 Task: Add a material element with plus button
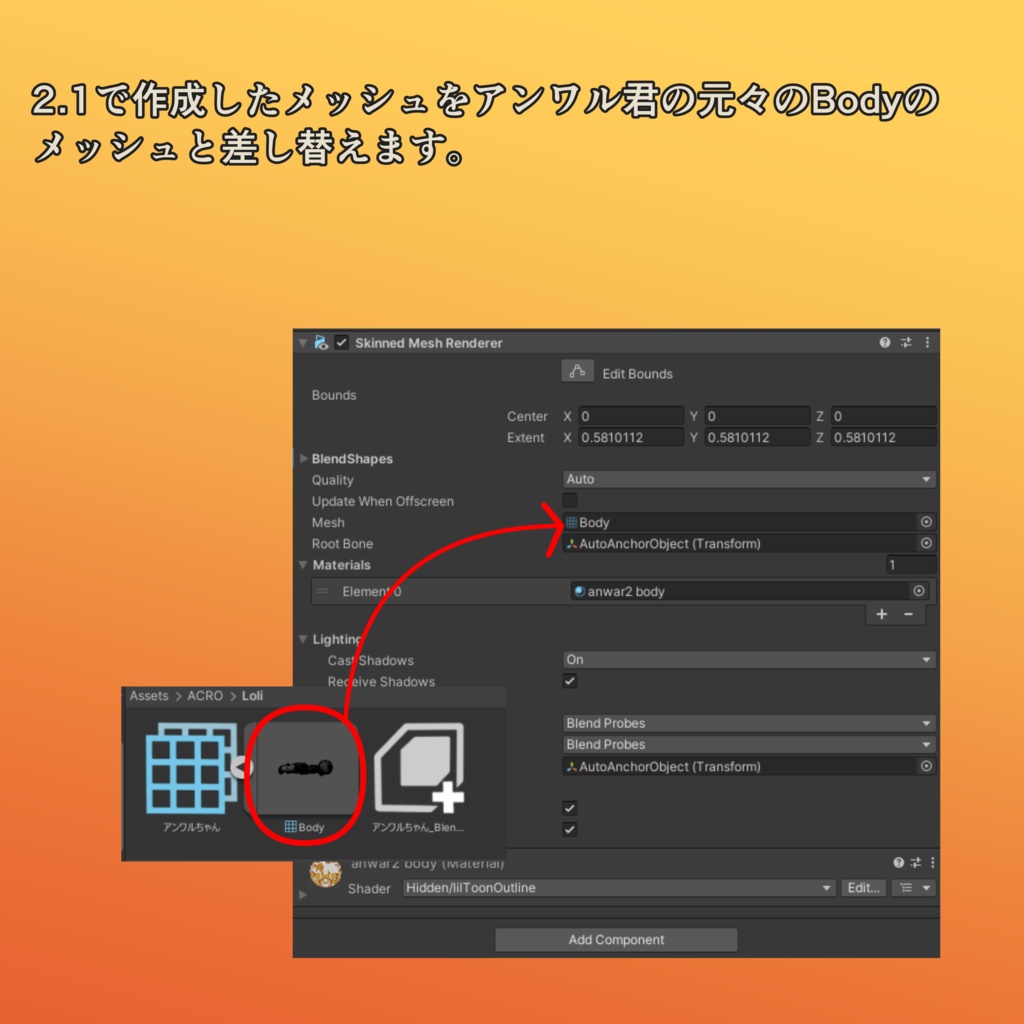[x=882, y=614]
